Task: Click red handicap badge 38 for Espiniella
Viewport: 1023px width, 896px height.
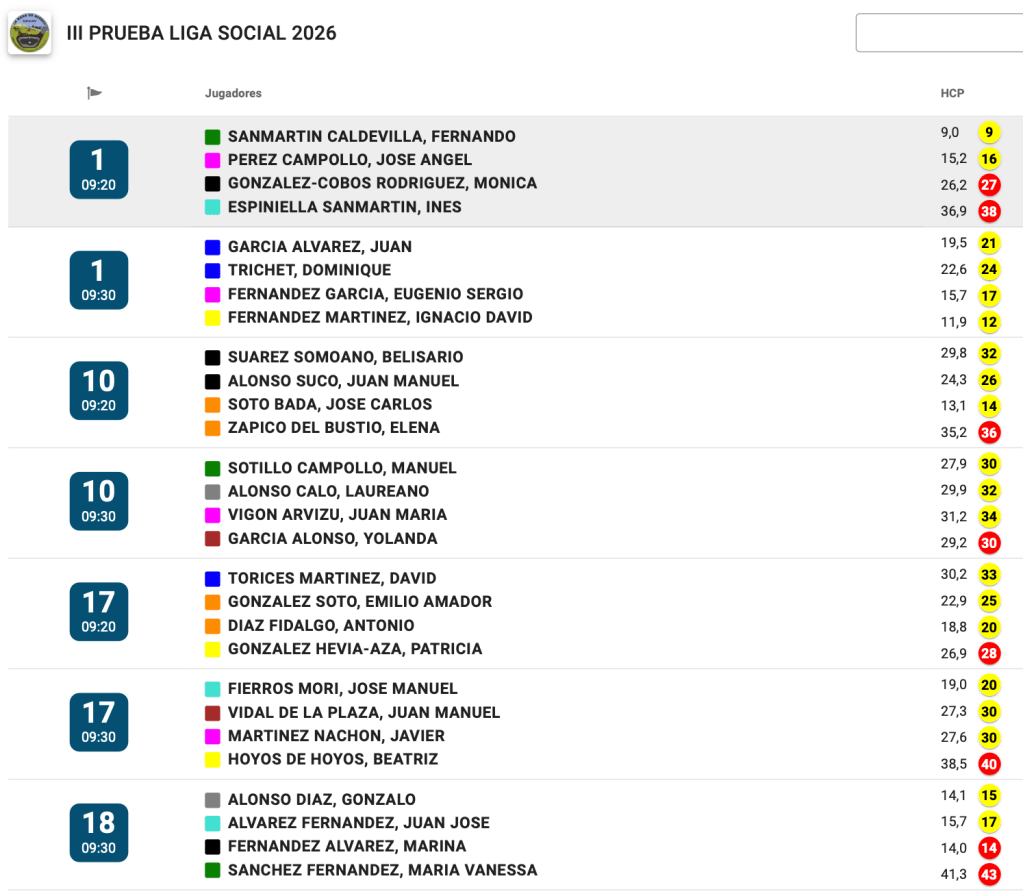Action: coord(989,211)
